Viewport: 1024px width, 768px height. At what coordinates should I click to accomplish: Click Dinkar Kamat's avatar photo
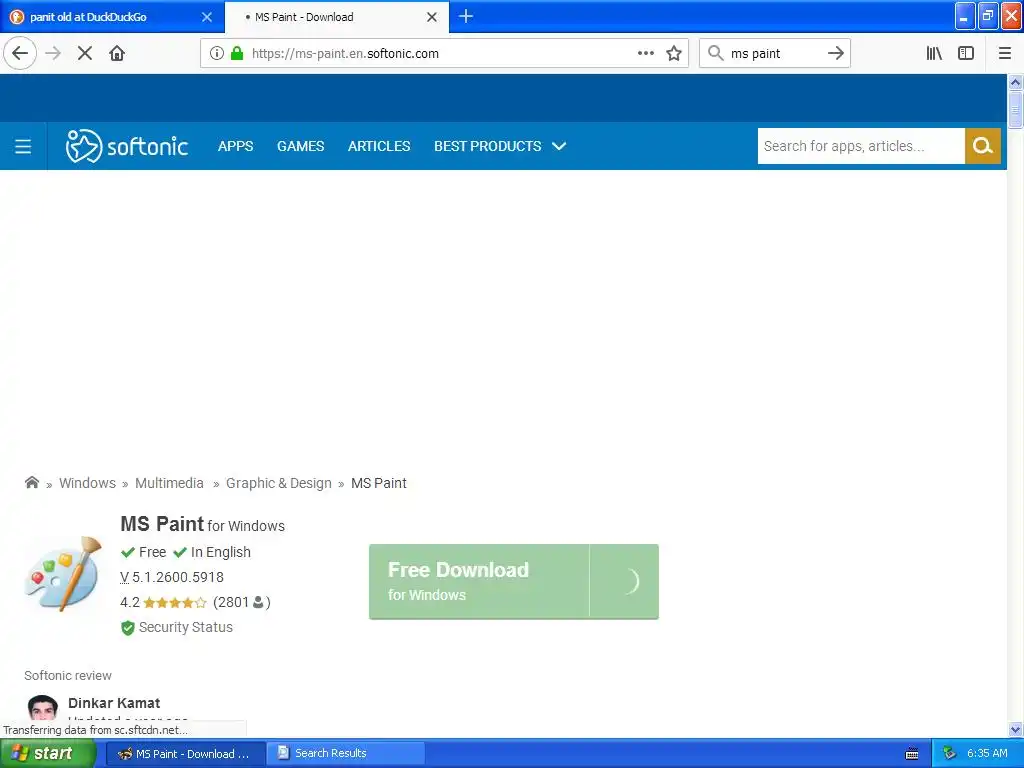42,707
